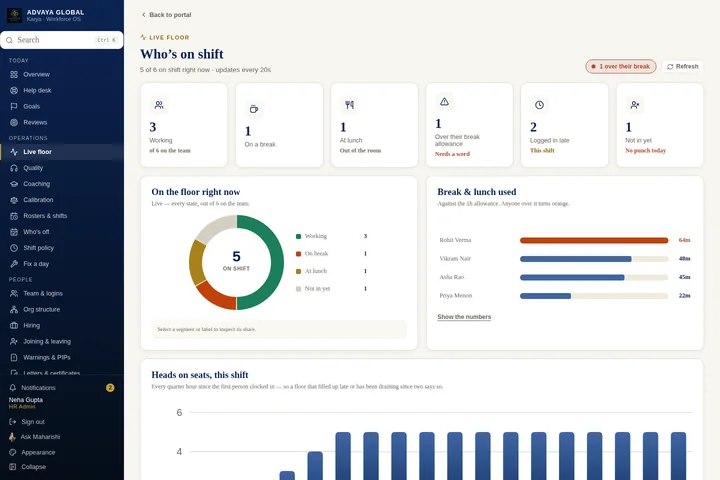Click the Working people icon on card
Image resolution: width=720 pixels, height=480 pixels.
pos(159,105)
